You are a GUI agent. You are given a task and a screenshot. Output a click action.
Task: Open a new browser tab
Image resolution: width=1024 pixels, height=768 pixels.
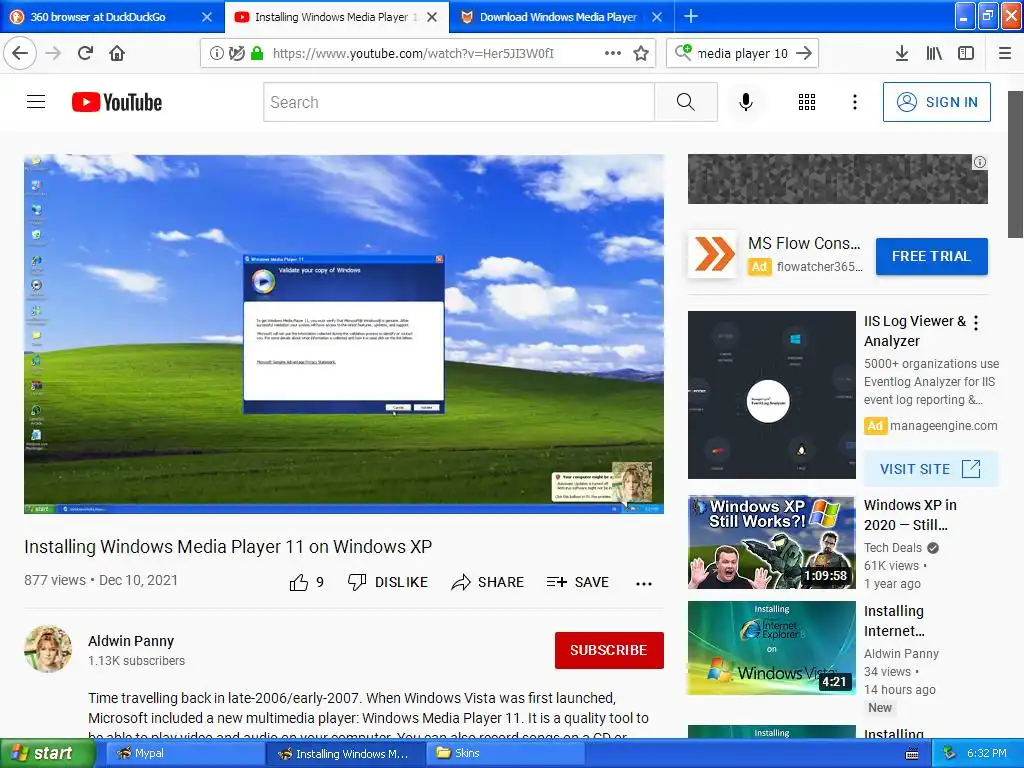(690, 16)
